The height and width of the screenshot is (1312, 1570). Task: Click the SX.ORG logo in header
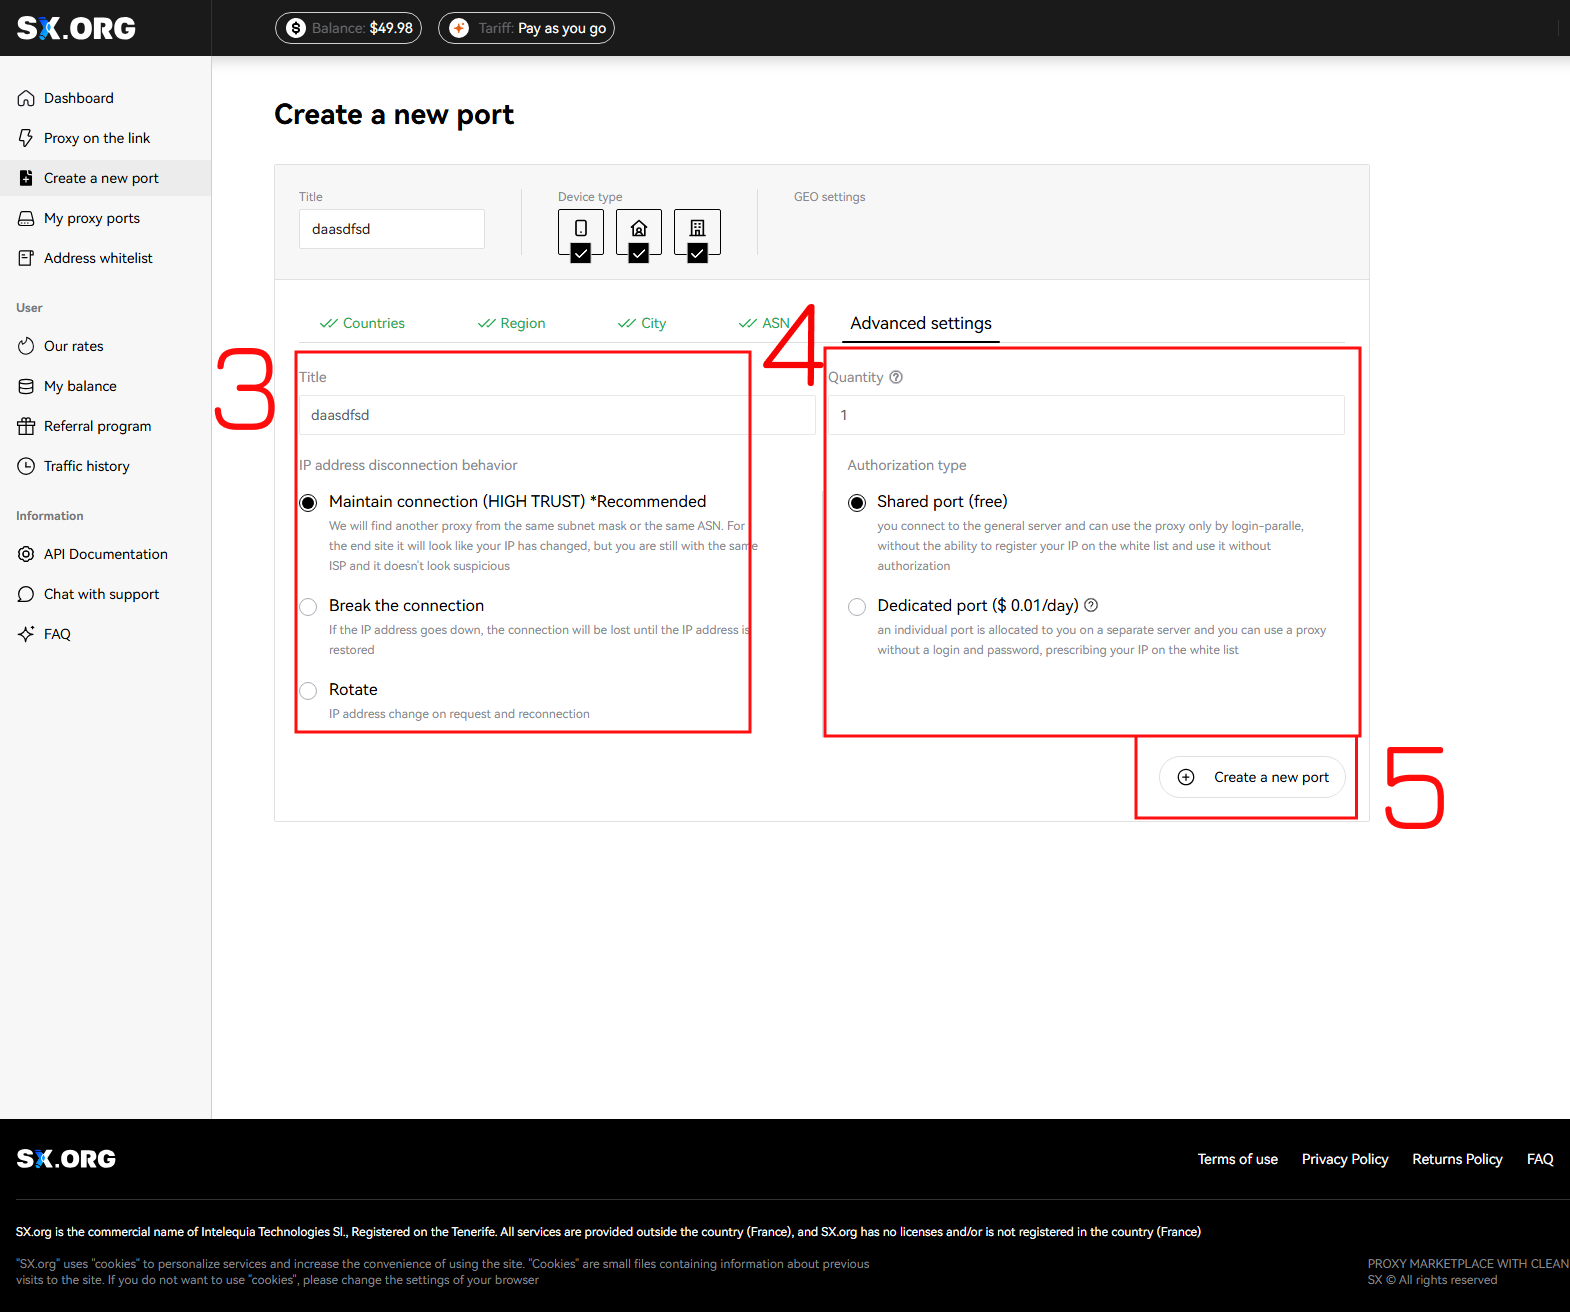[76, 28]
